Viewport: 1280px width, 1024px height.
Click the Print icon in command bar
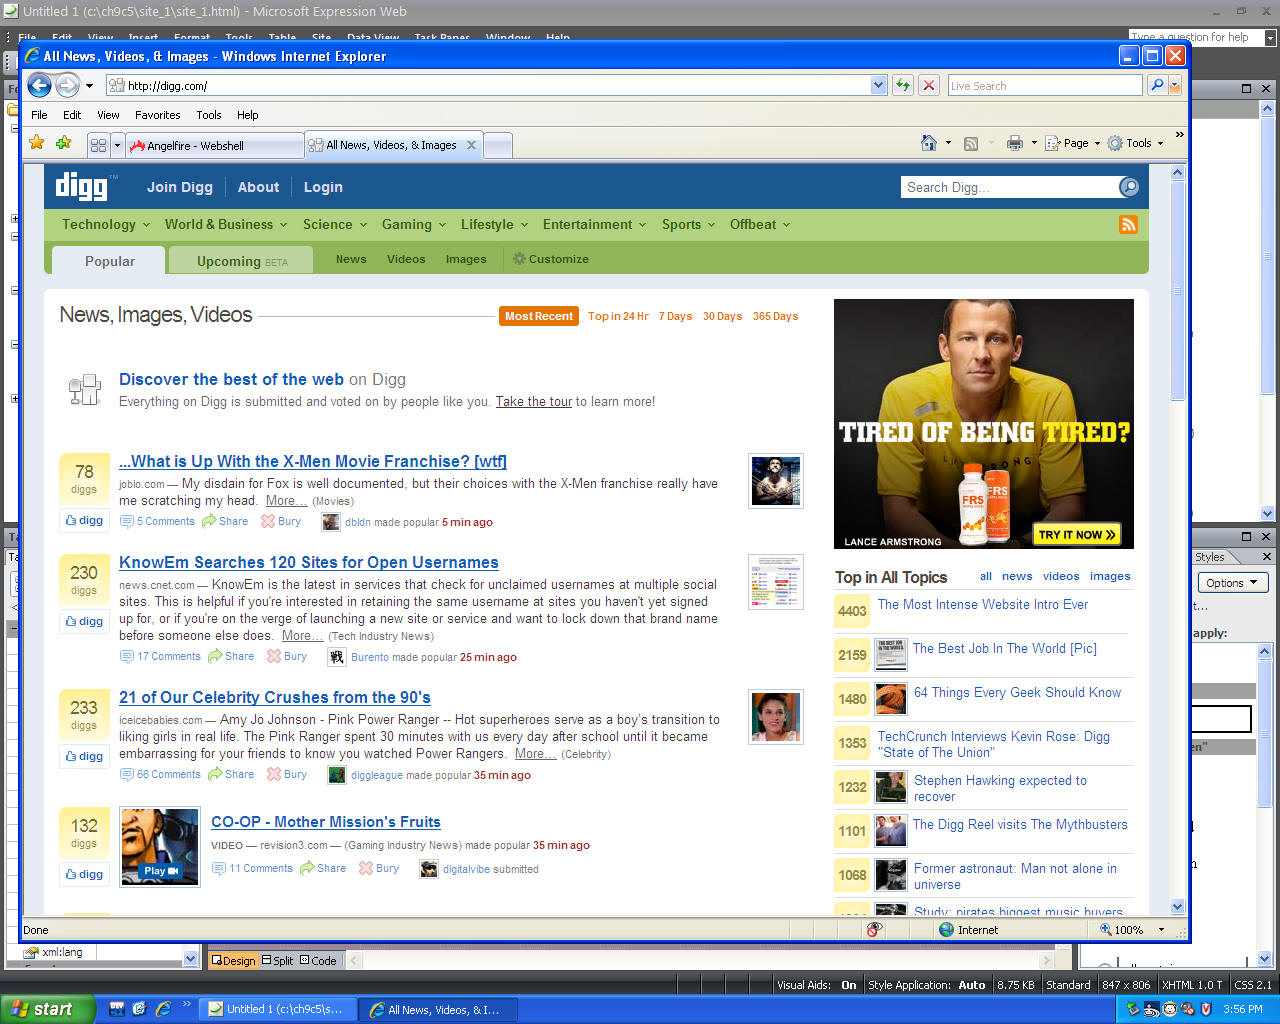1014,143
